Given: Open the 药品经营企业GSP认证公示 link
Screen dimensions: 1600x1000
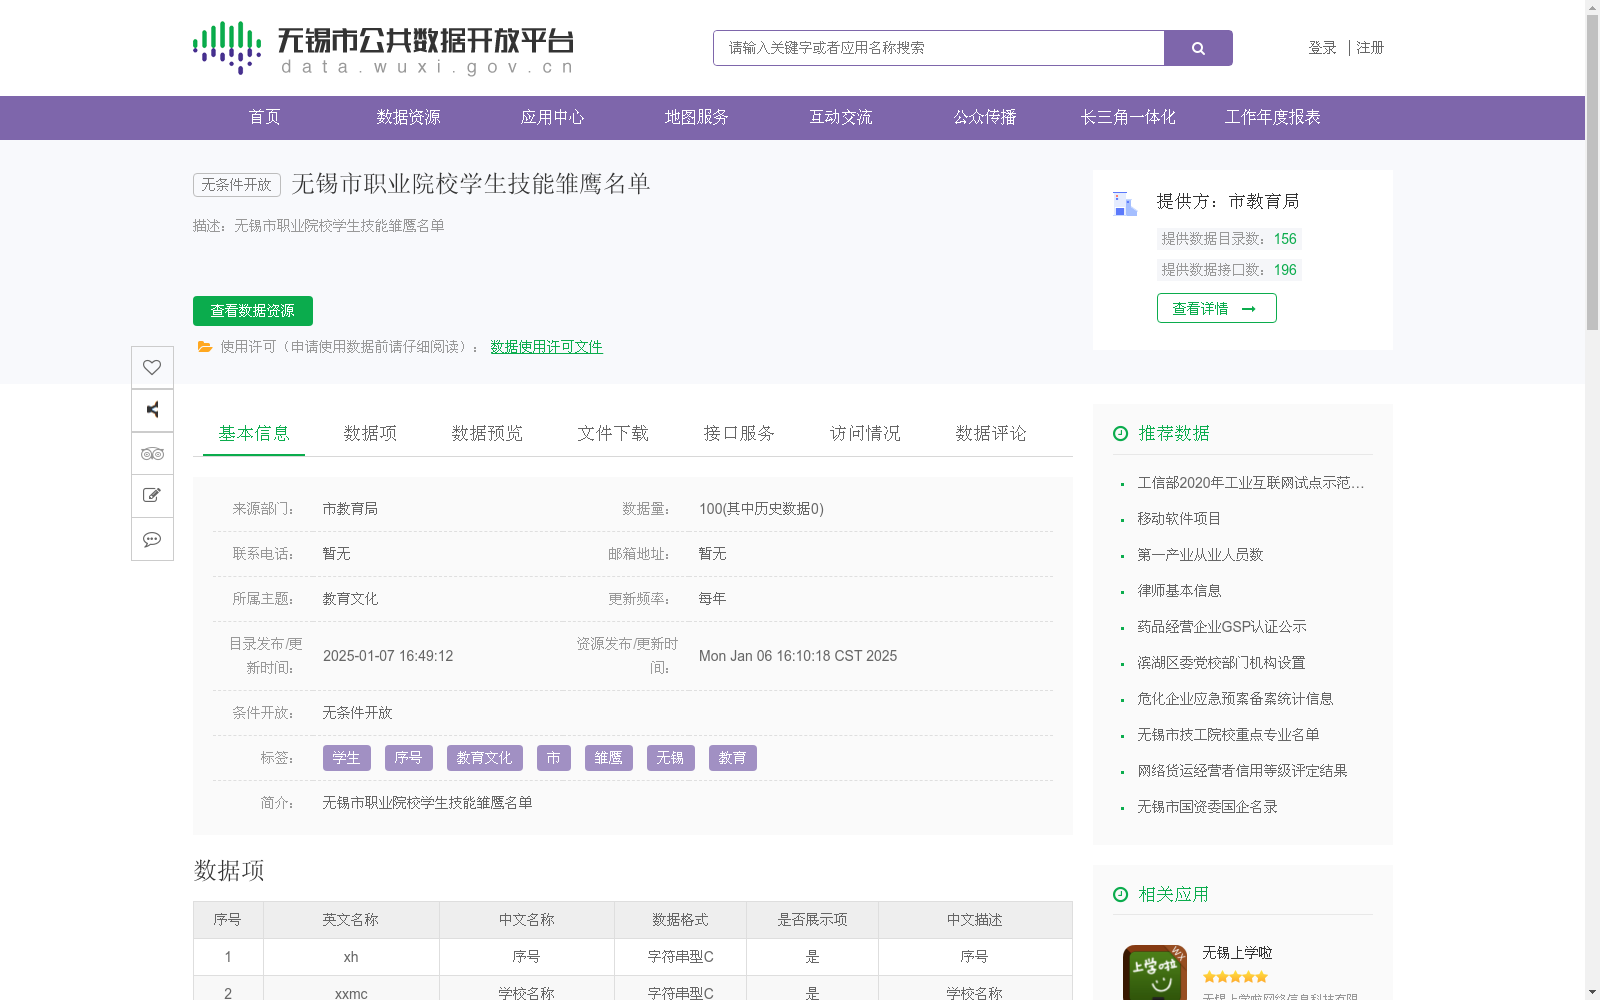Looking at the screenshot, I should tap(1222, 627).
